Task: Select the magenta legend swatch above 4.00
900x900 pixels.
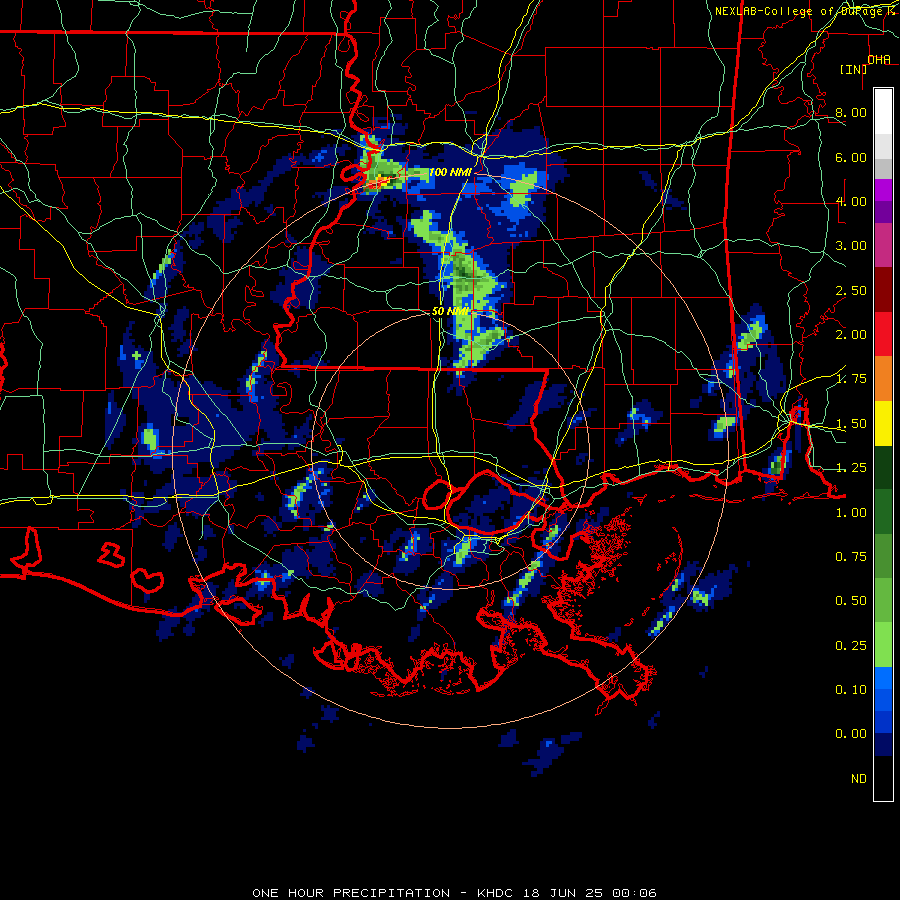Action: (x=883, y=190)
